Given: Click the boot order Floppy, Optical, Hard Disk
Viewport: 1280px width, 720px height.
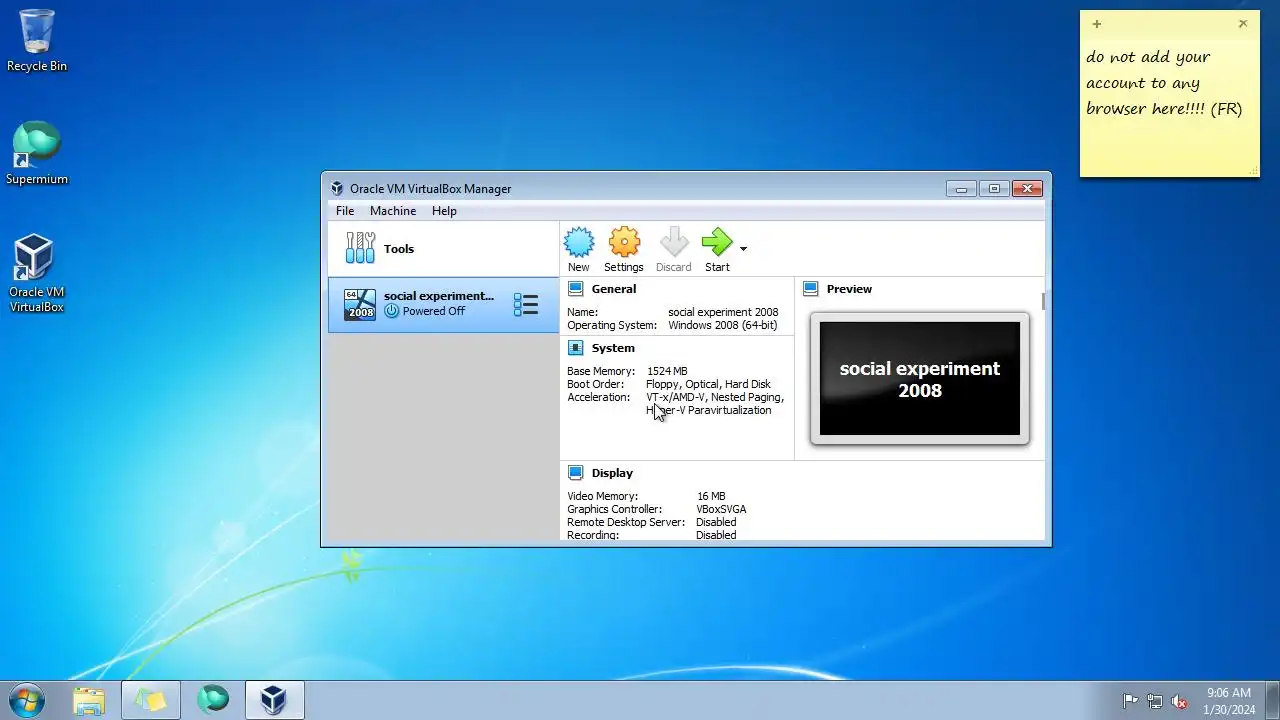Looking at the screenshot, I should click(x=708, y=384).
